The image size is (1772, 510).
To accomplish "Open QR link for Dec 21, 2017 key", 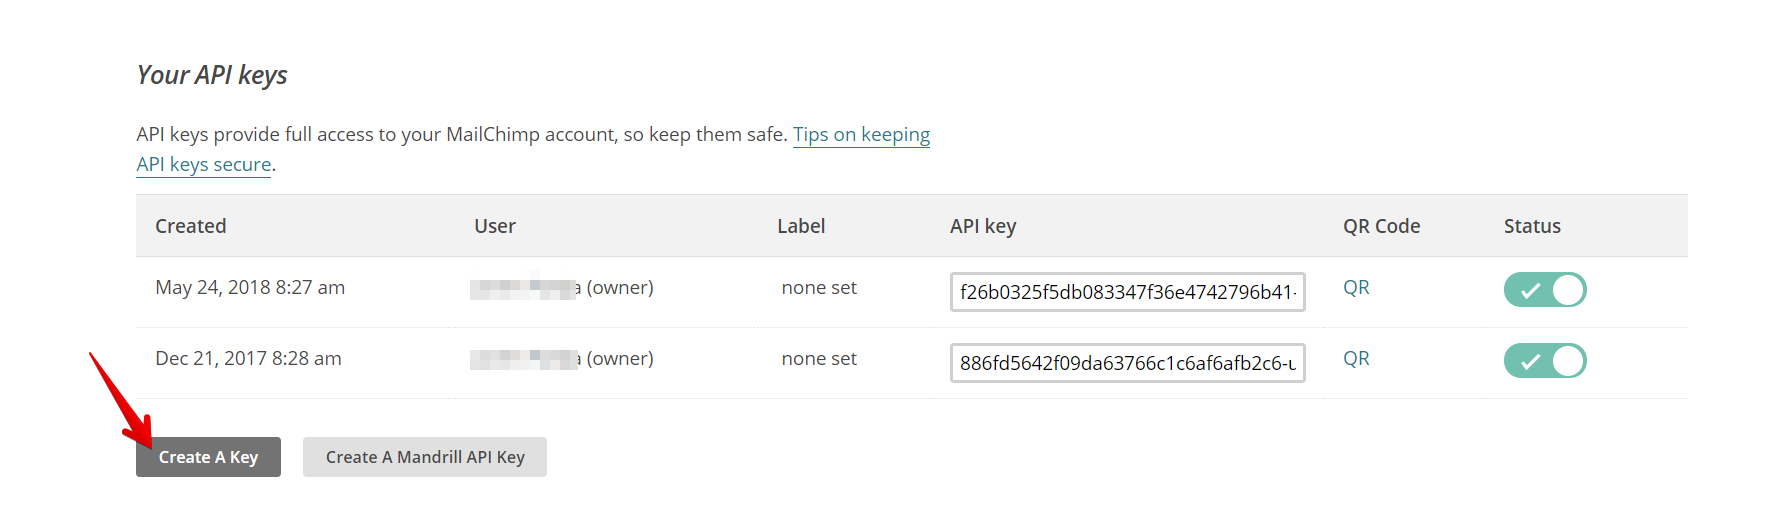I will pyautogui.click(x=1356, y=359).
